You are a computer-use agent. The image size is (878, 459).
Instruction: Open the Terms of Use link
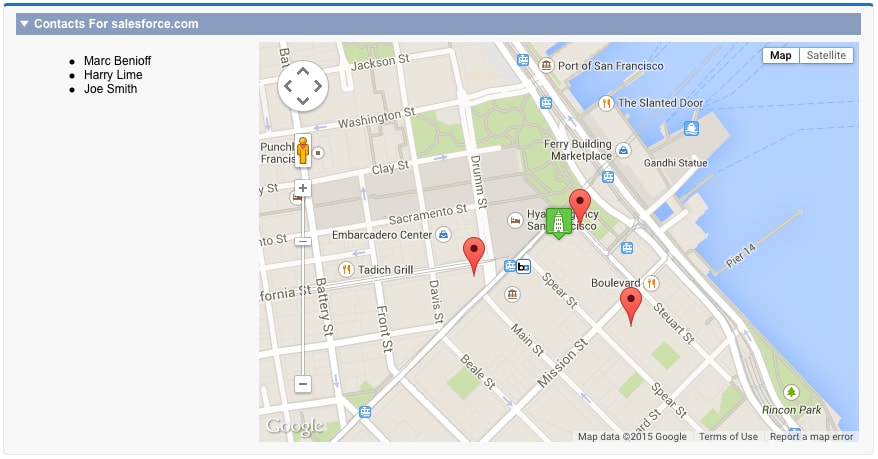[x=728, y=437]
